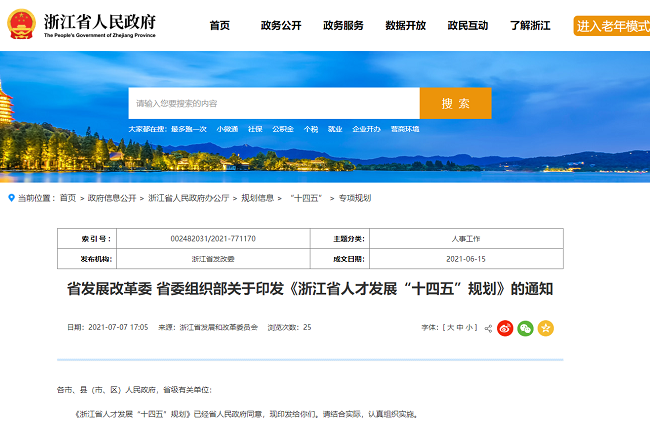Viewport: 650px width, 432px height.
Task: Click the search input field
Action: (273, 103)
